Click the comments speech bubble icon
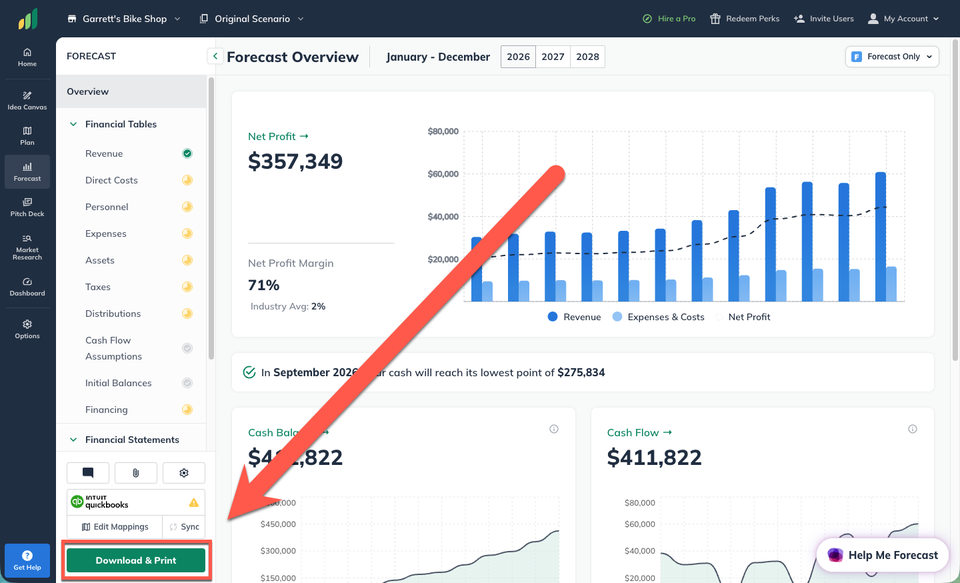The image size is (960, 583). point(88,473)
